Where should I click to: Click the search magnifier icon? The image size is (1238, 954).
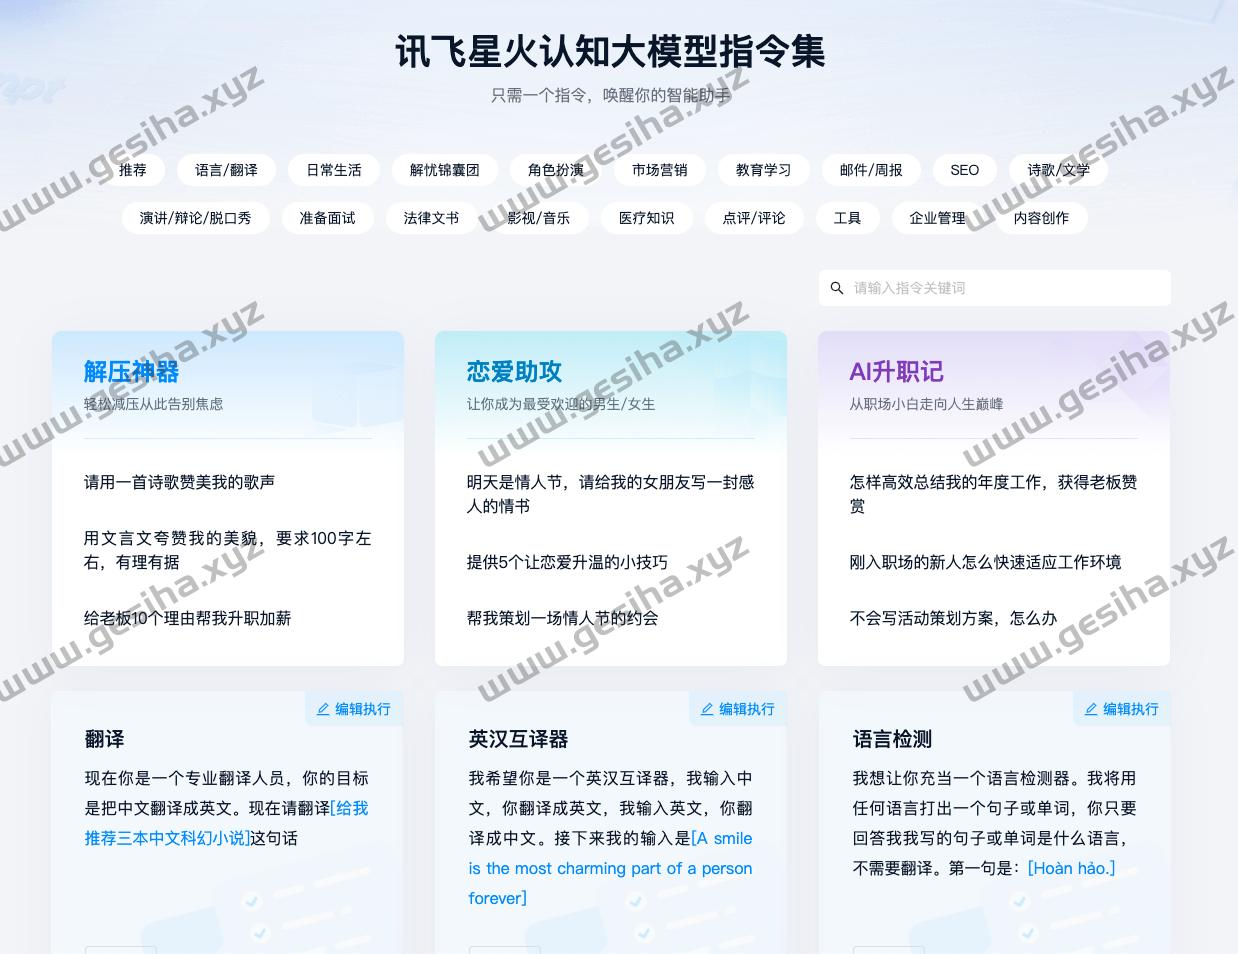pyautogui.click(x=837, y=288)
